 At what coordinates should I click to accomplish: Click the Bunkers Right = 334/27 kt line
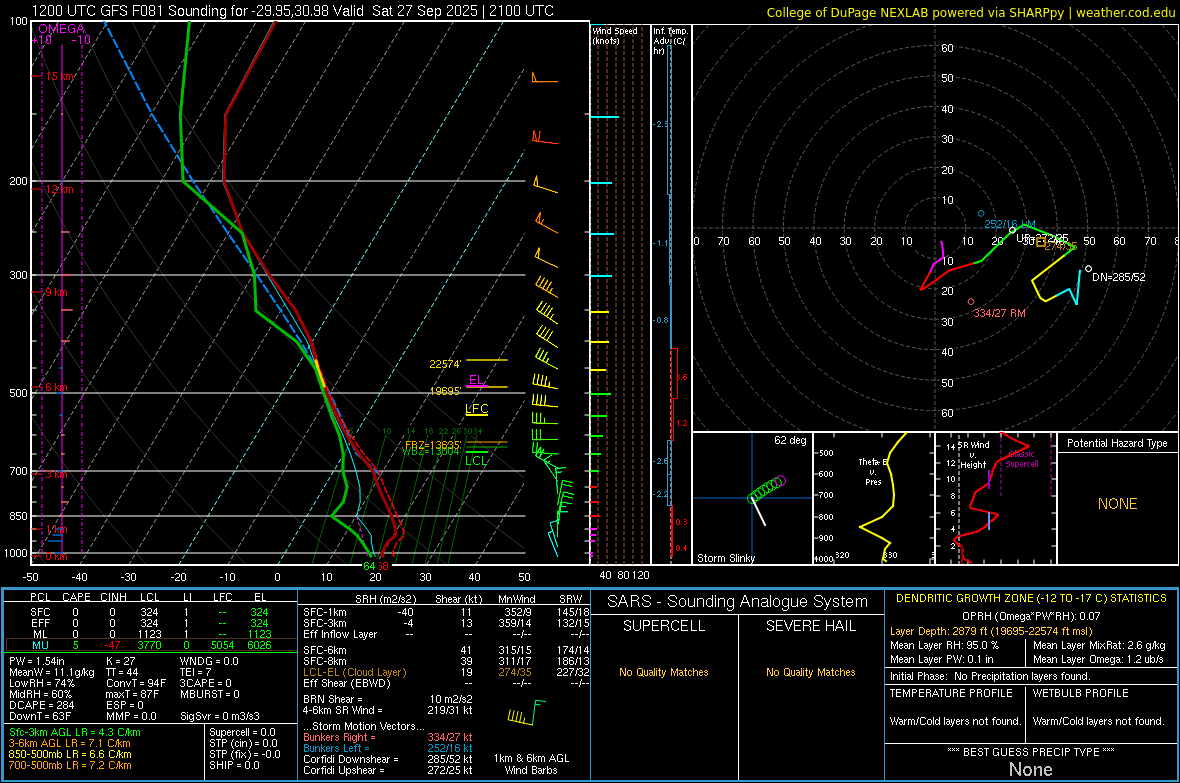click(388, 737)
